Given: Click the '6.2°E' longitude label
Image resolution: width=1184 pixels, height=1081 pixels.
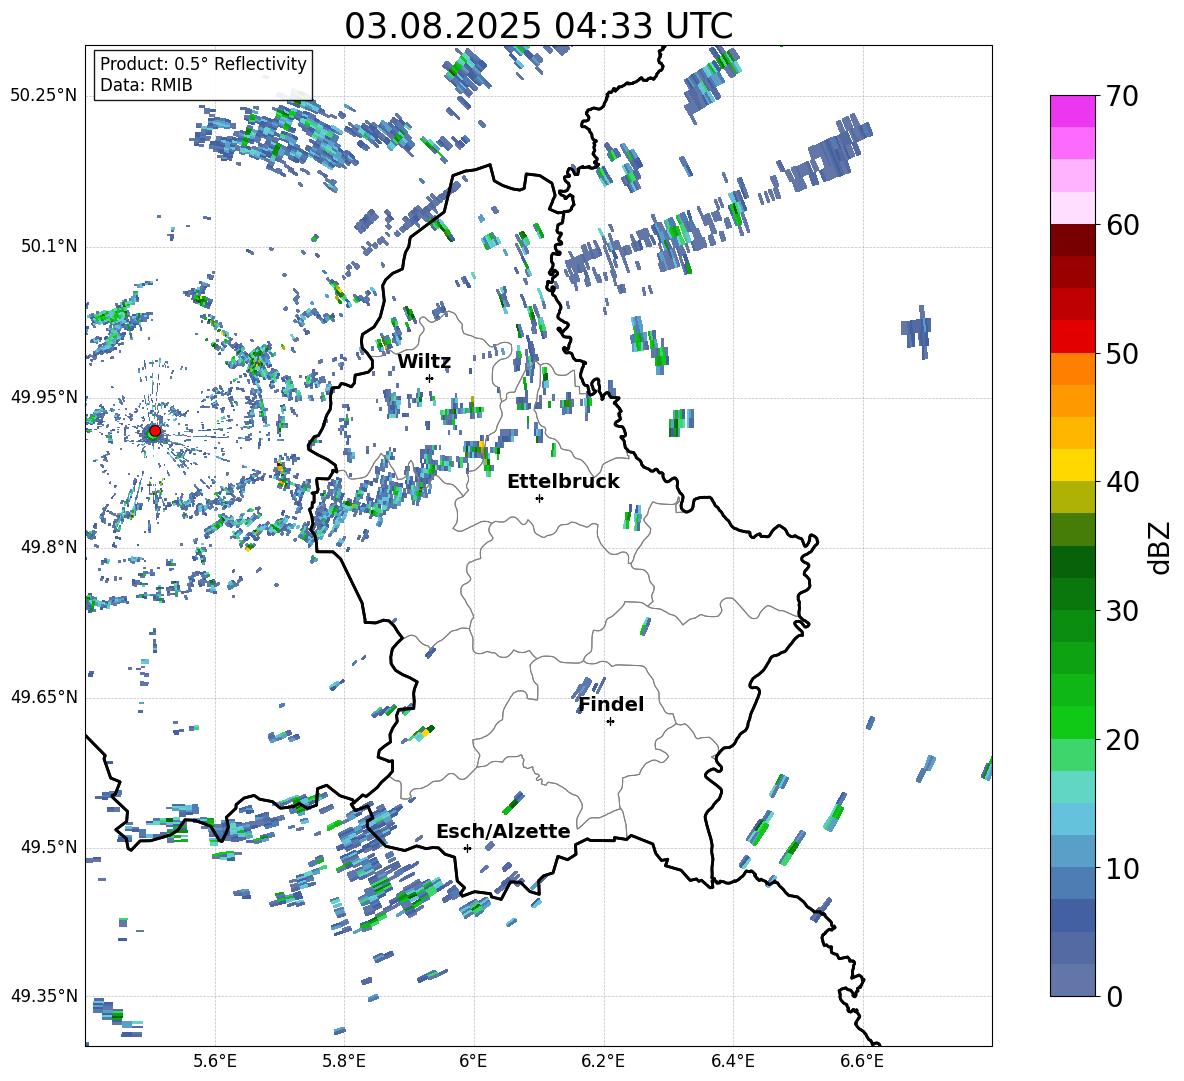Looking at the screenshot, I should point(603,1061).
